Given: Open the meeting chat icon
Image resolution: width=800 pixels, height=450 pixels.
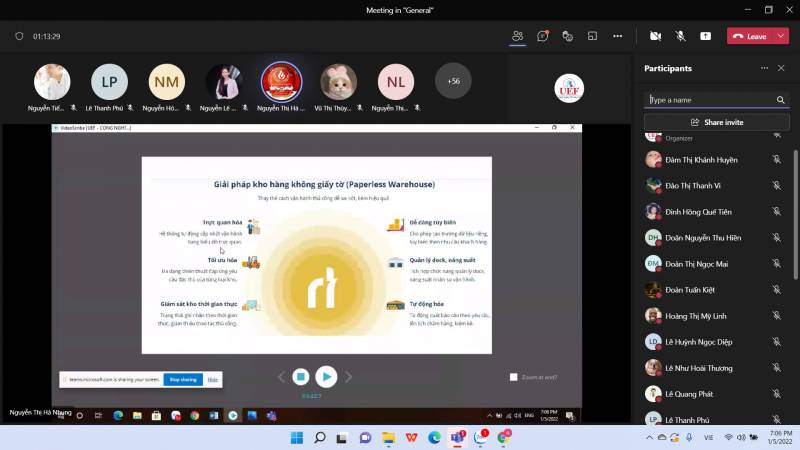Looking at the screenshot, I should pos(542,36).
